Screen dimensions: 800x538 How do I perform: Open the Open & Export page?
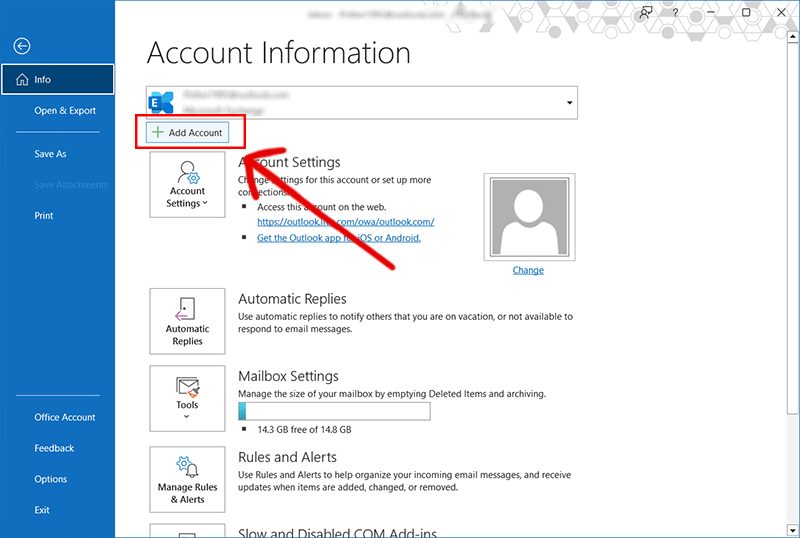pos(65,110)
